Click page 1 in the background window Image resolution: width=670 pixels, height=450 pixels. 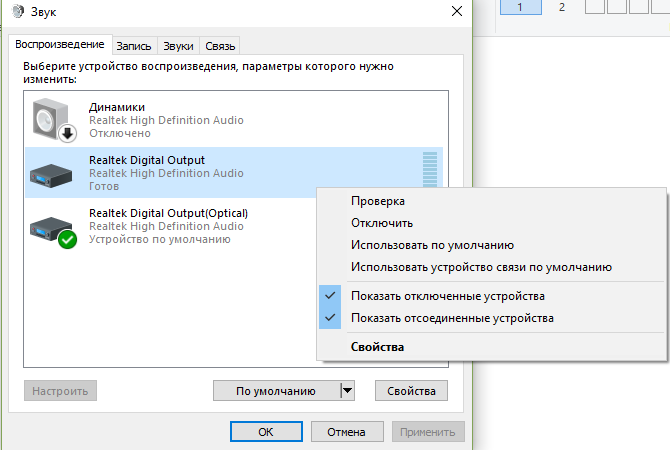pyautogui.click(x=520, y=7)
